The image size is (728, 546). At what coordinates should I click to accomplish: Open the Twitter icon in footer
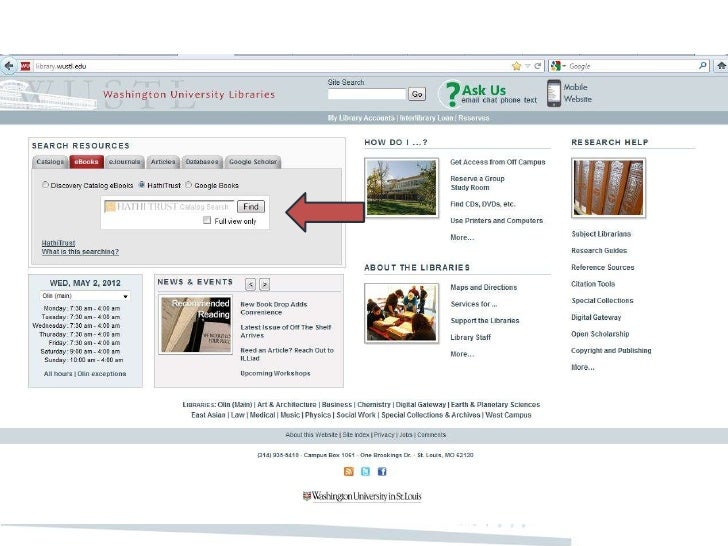[x=365, y=471]
